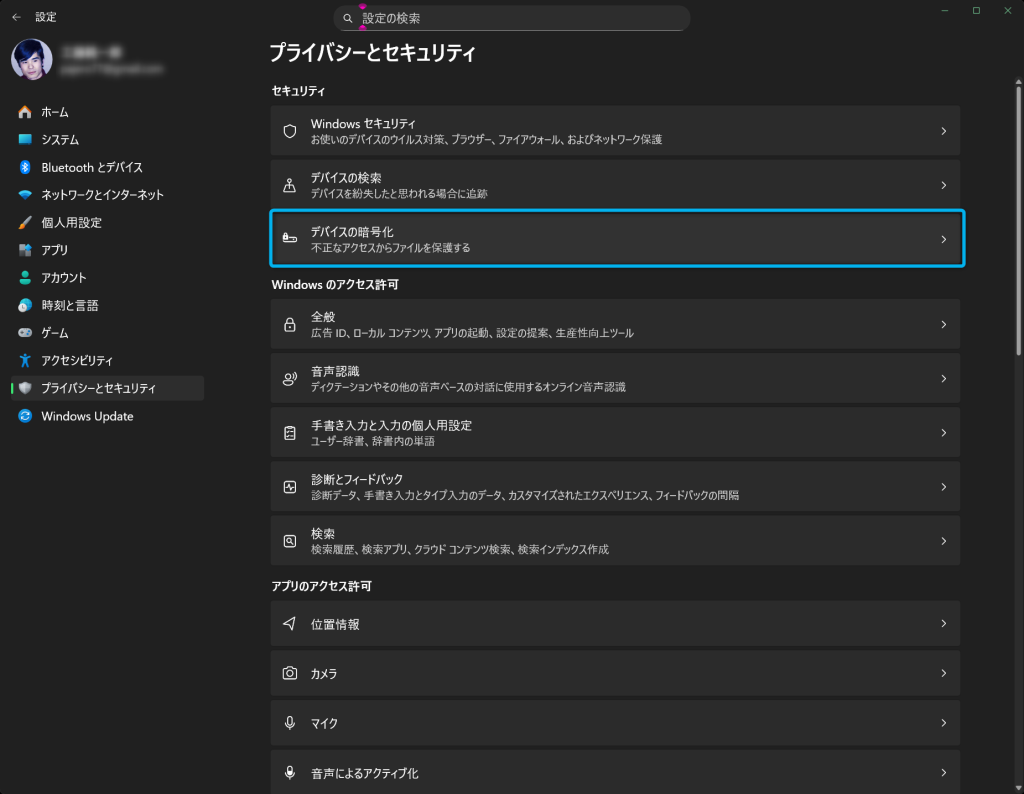This screenshot has width=1024, height=794.
Task: Click the デバイスの暗号化 lock drive icon
Action: 290,239
